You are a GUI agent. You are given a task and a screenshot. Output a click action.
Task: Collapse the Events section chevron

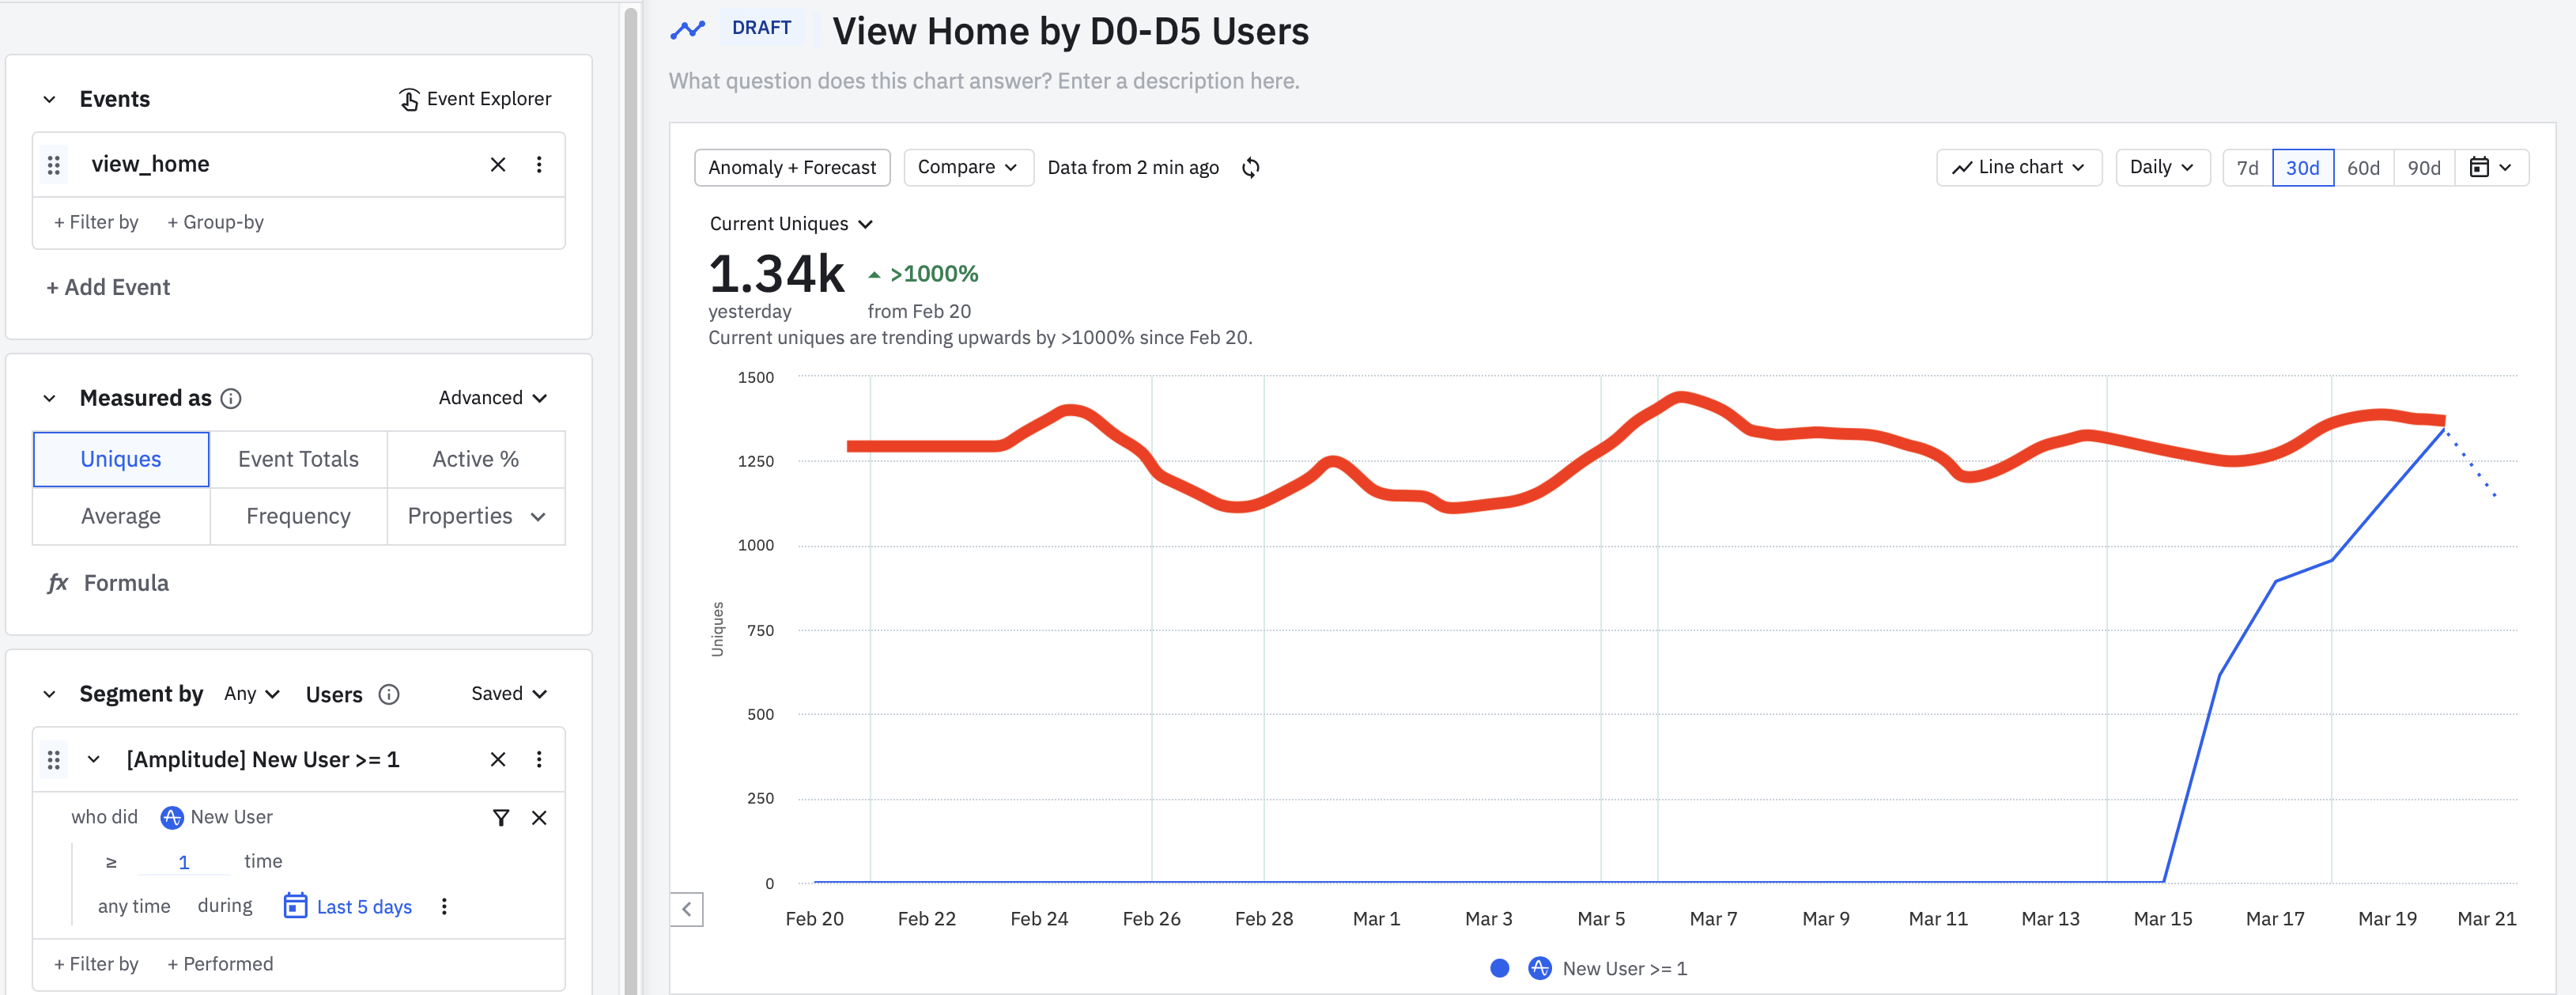[49, 99]
